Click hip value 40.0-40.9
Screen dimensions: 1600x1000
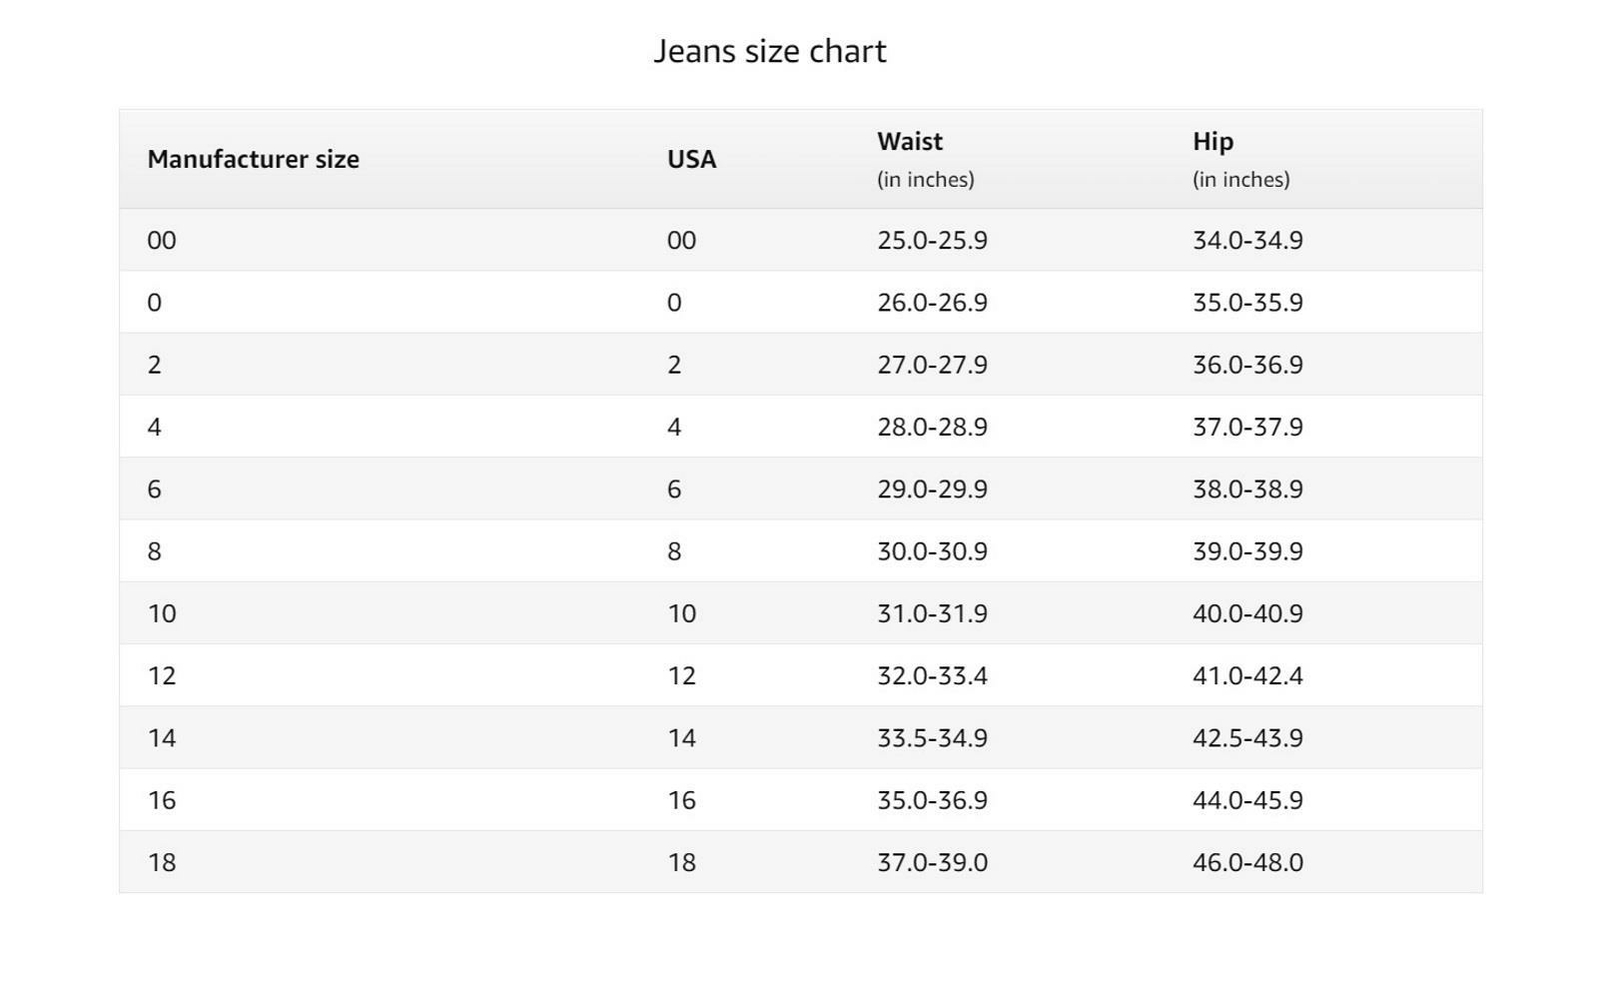pos(1248,613)
